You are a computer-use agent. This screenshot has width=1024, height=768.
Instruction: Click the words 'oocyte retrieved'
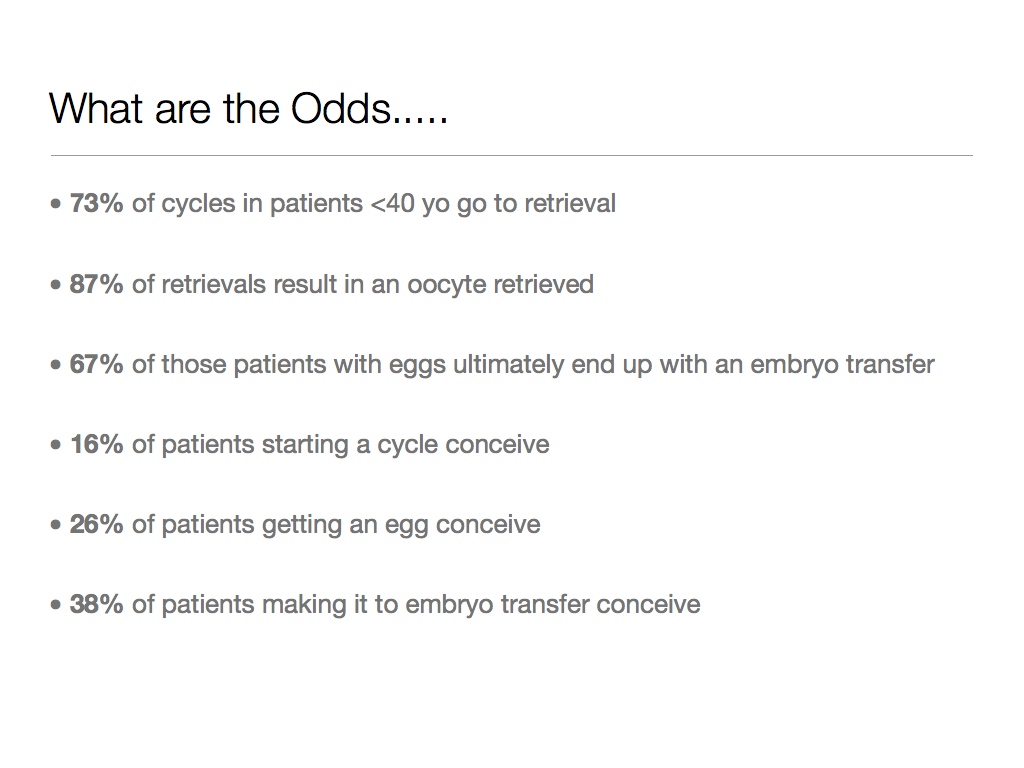[x=500, y=285]
